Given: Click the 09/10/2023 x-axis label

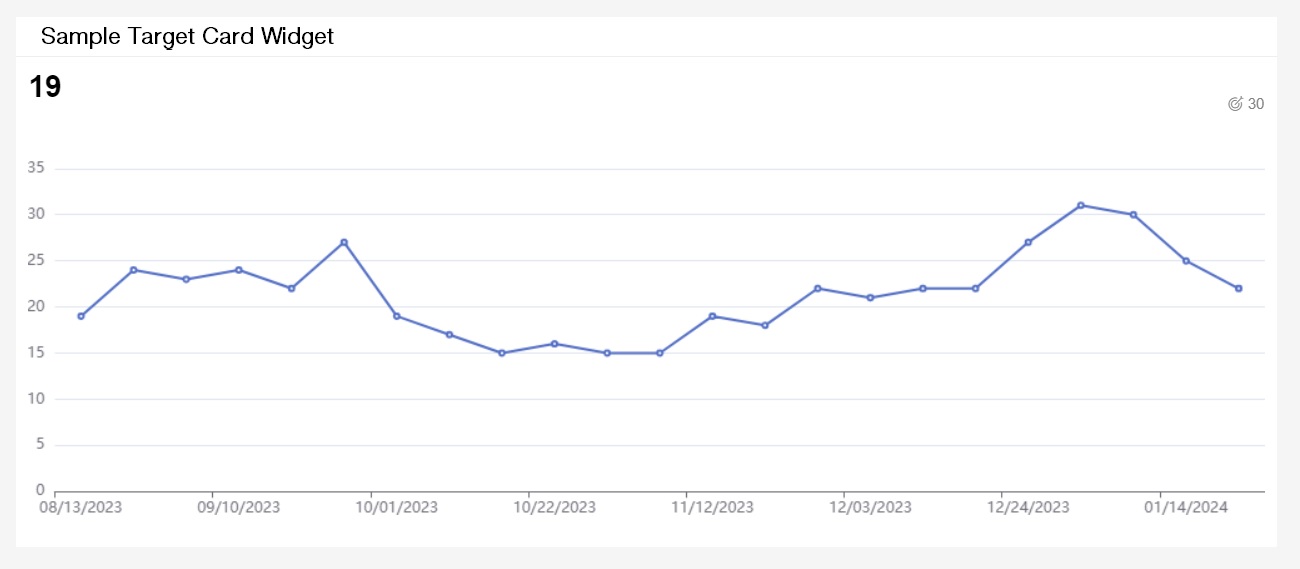Looking at the screenshot, I should coord(239,508).
